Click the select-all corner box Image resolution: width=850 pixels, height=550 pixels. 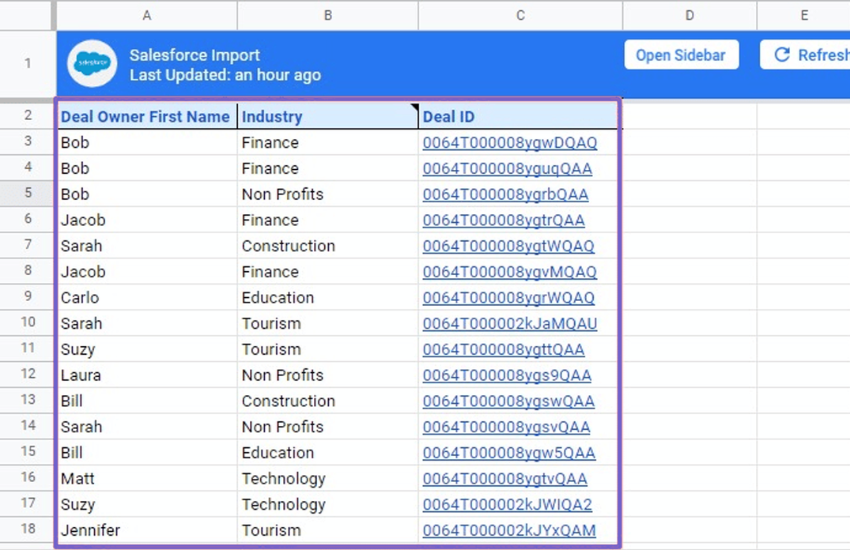[x=27, y=15]
